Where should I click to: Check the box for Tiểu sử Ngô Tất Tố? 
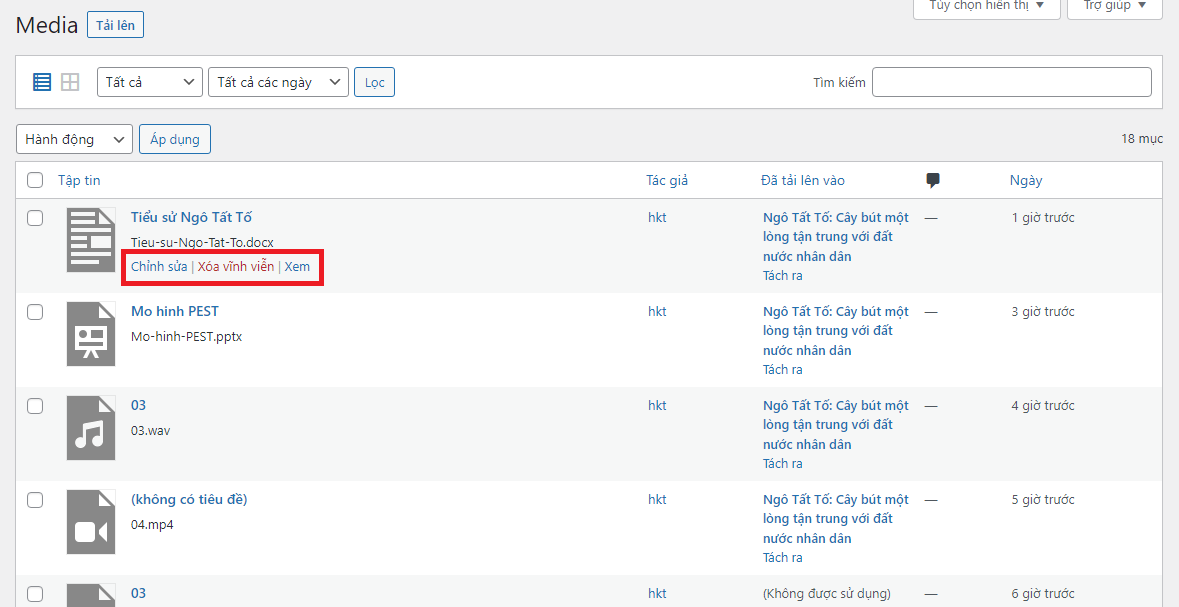[35, 218]
